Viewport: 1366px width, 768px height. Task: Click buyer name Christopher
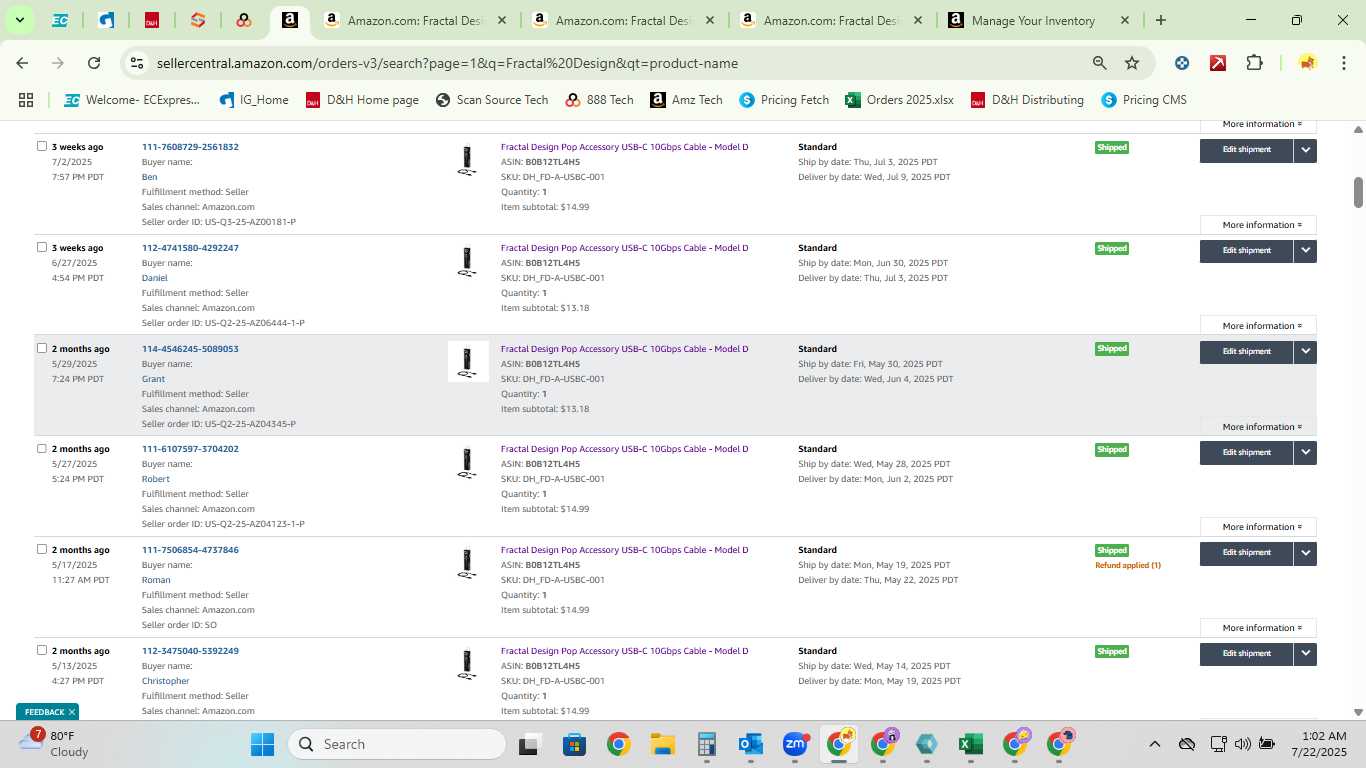coord(165,681)
